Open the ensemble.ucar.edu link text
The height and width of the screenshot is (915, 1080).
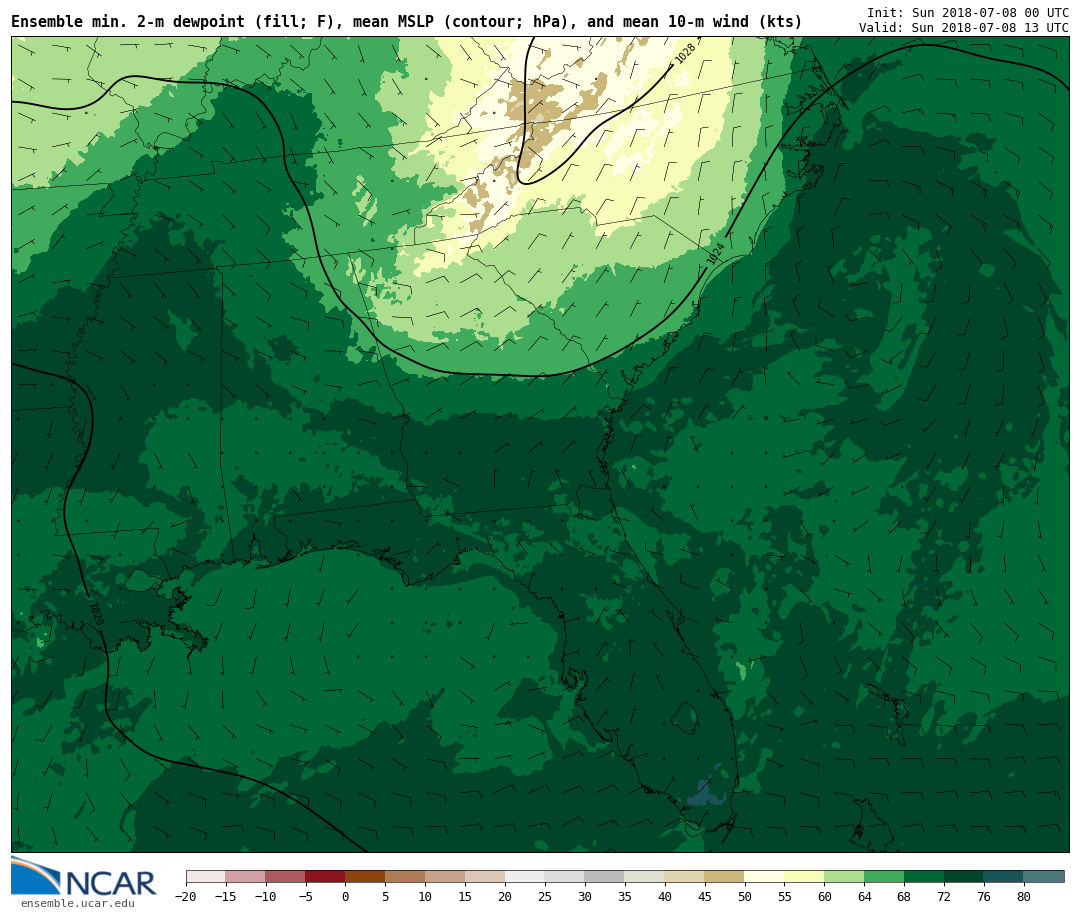(x=77, y=904)
